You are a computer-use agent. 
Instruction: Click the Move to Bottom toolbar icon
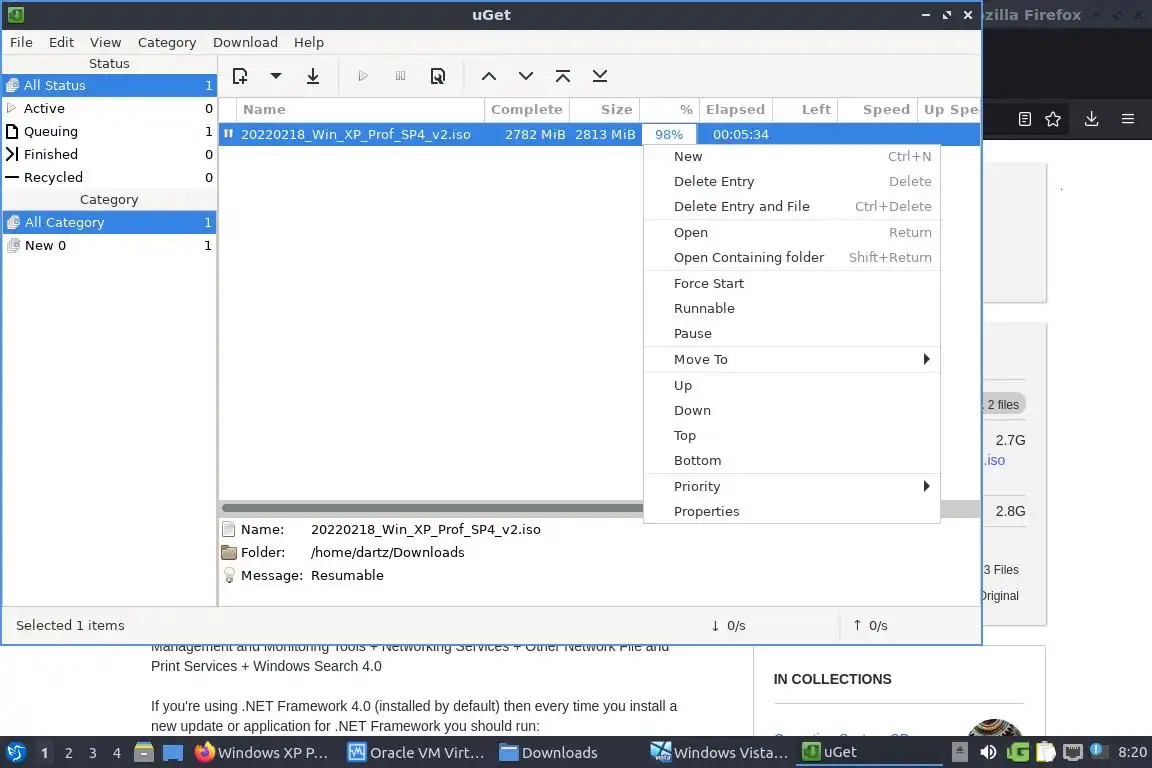click(600, 76)
